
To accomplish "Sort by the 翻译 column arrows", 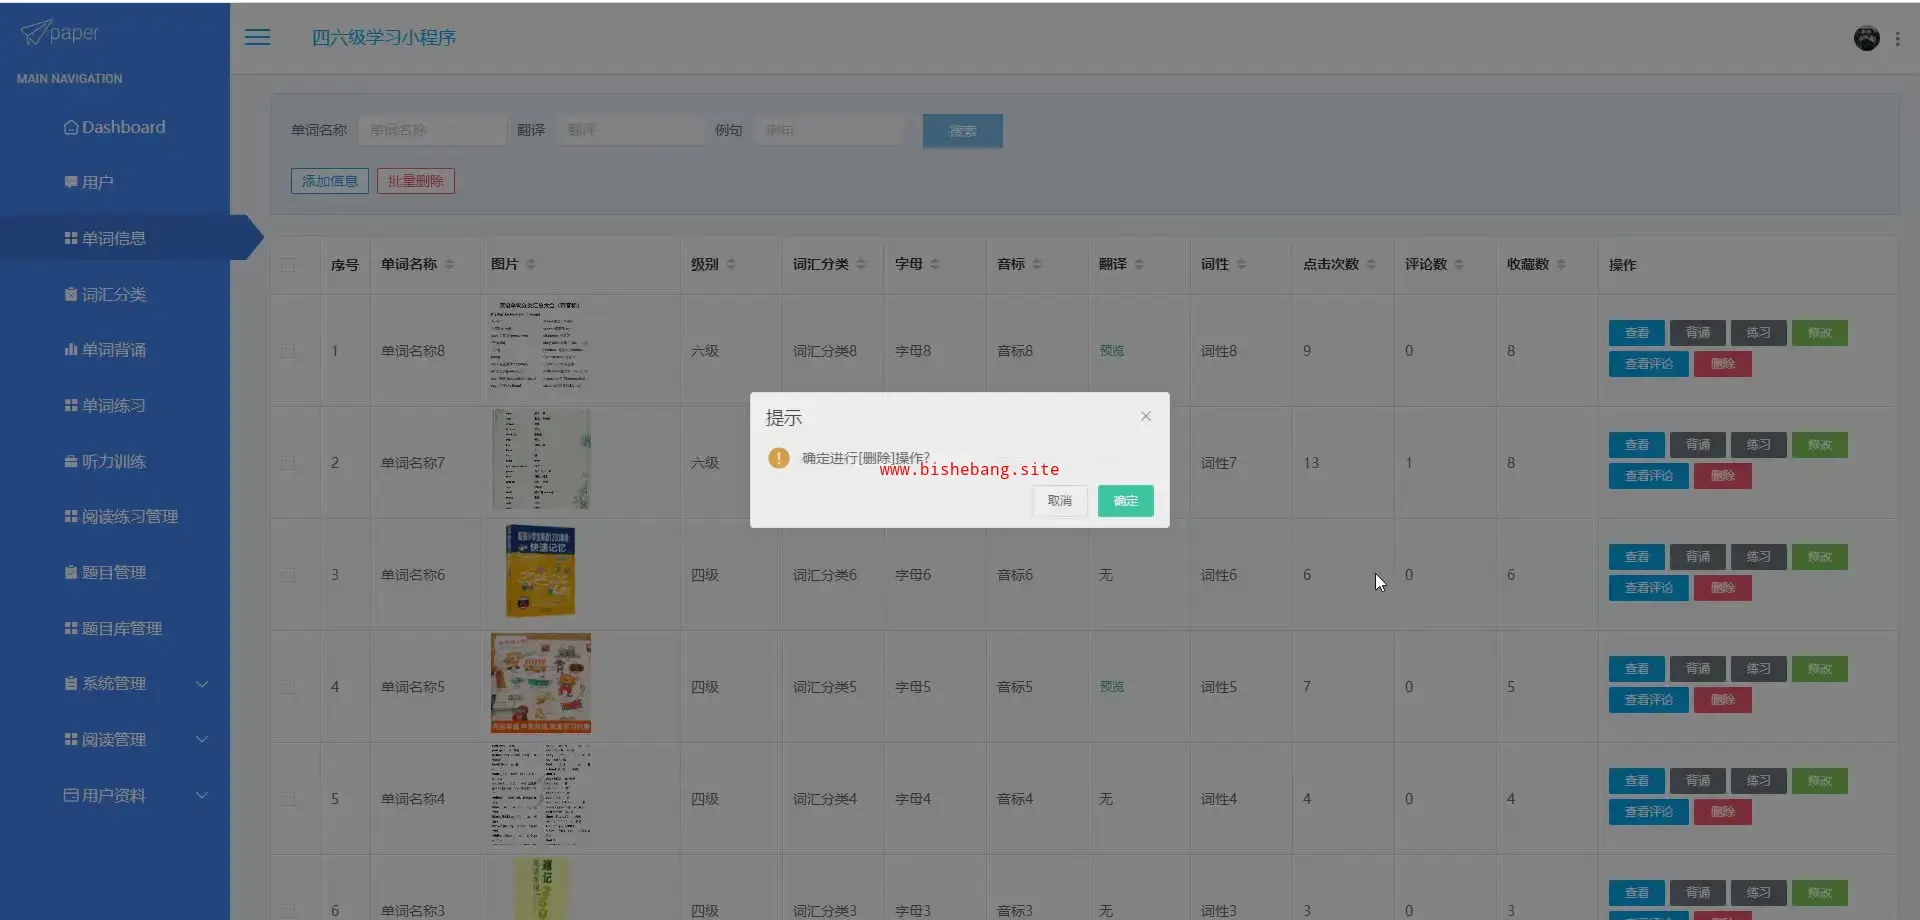I will (1139, 264).
